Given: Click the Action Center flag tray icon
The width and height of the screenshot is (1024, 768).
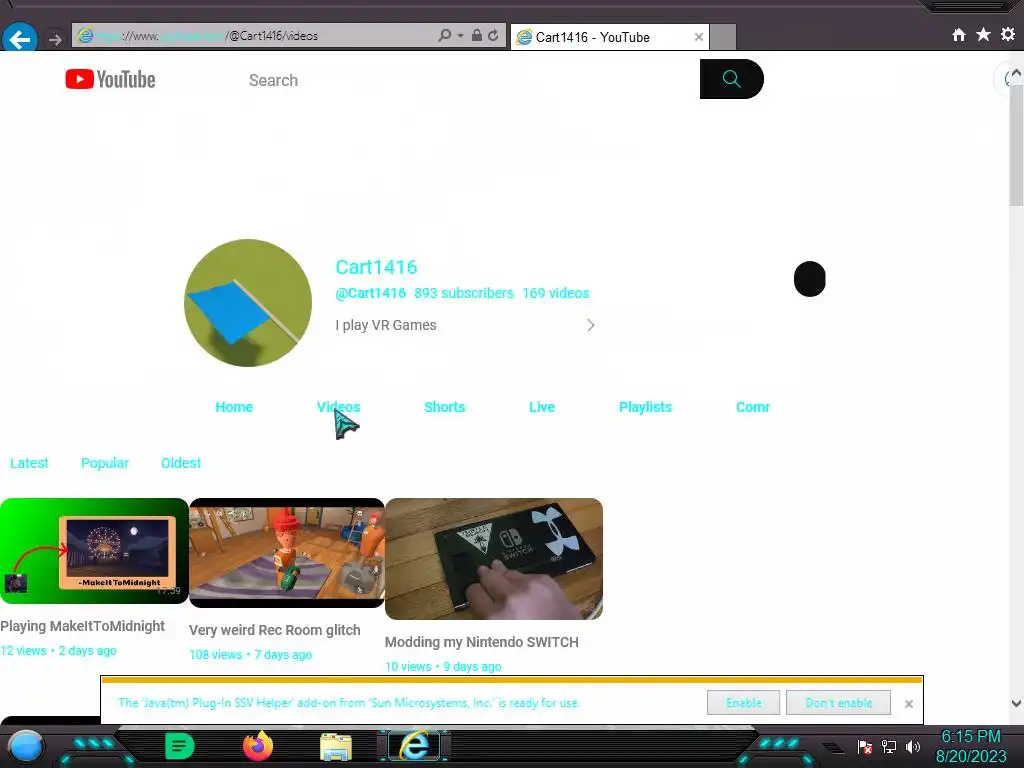Looking at the screenshot, I should click(865, 746).
